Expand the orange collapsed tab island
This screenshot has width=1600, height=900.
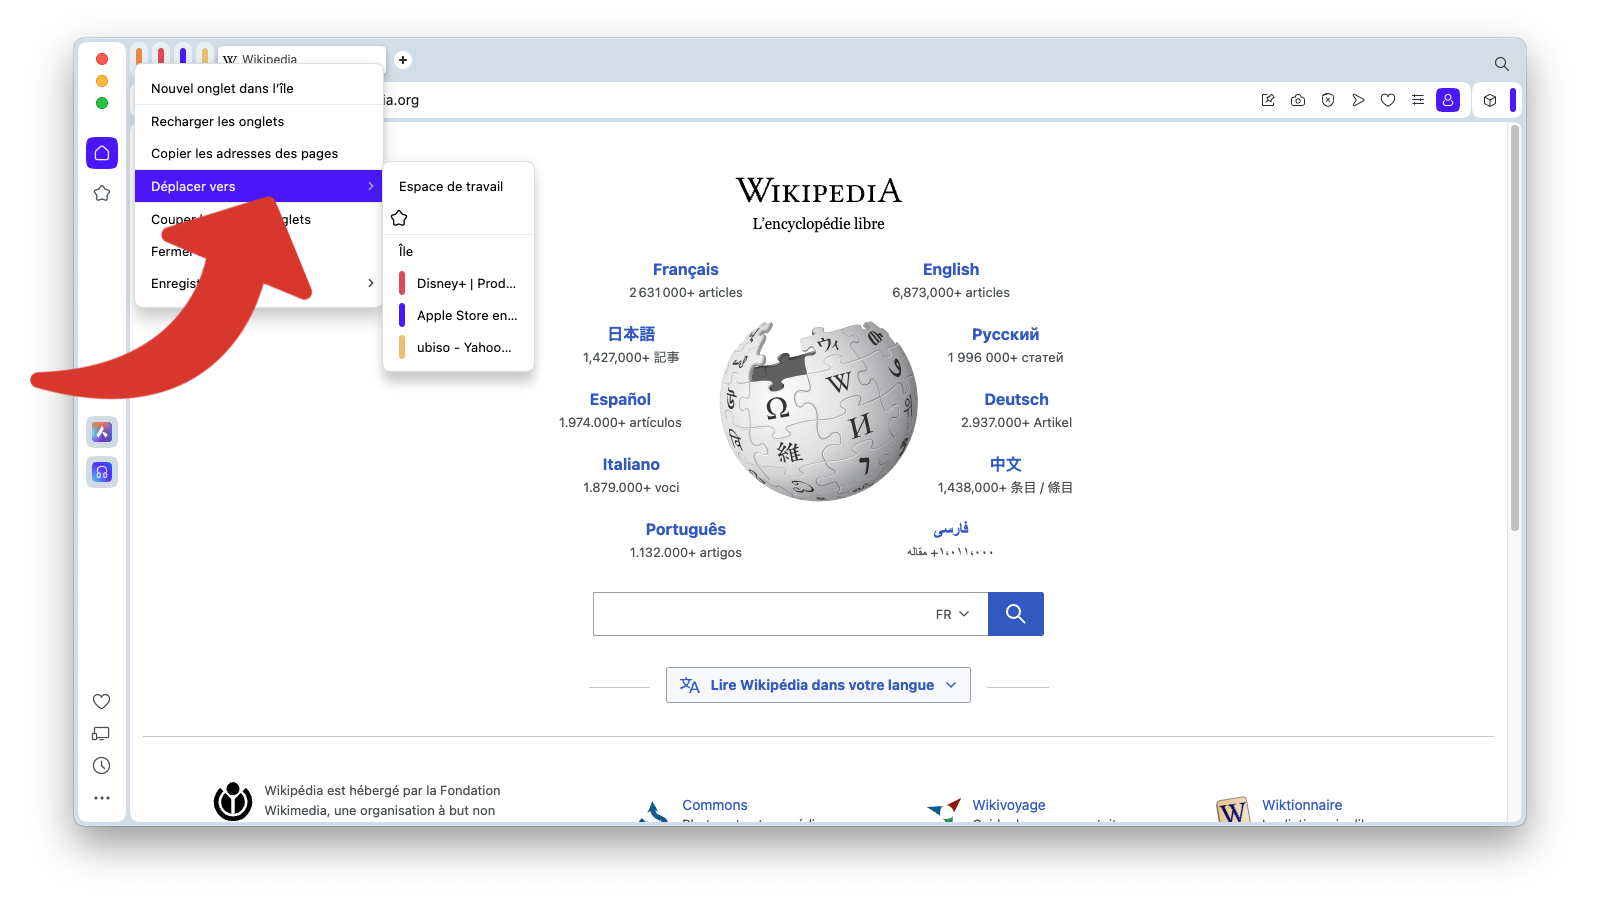pyautogui.click(x=139, y=55)
